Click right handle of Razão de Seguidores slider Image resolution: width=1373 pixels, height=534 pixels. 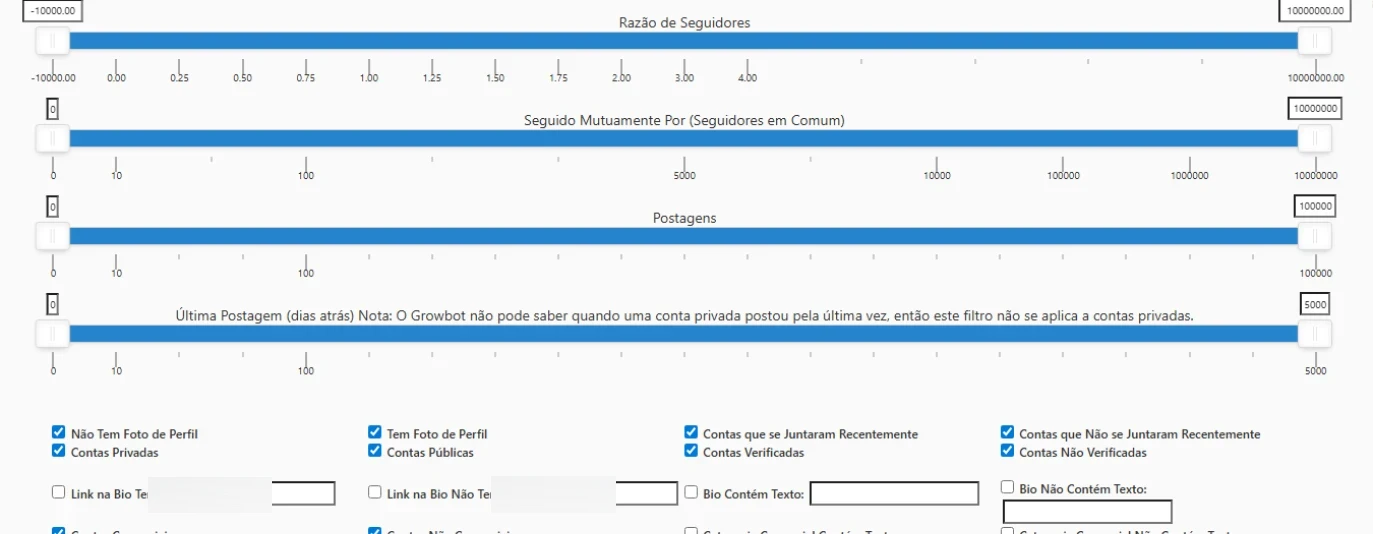point(1315,40)
